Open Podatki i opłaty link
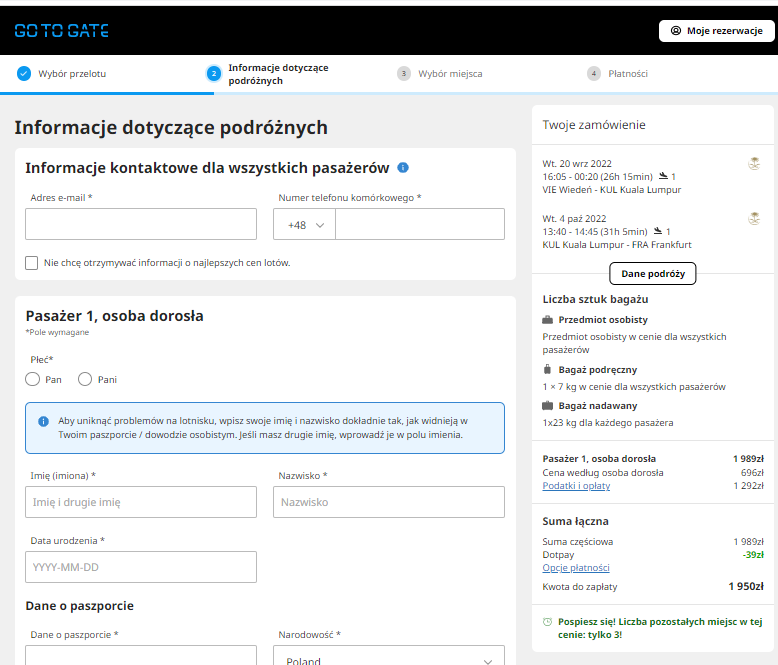 [x=576, y=485]
